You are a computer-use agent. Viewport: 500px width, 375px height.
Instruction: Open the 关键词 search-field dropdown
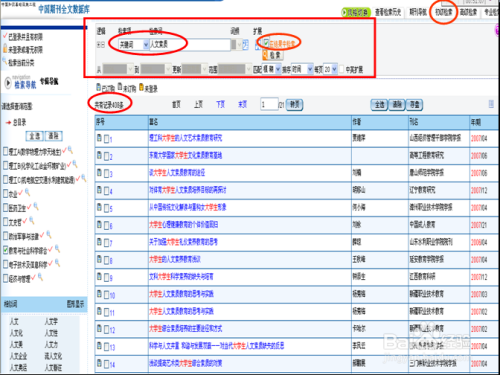tap(146, 44)
